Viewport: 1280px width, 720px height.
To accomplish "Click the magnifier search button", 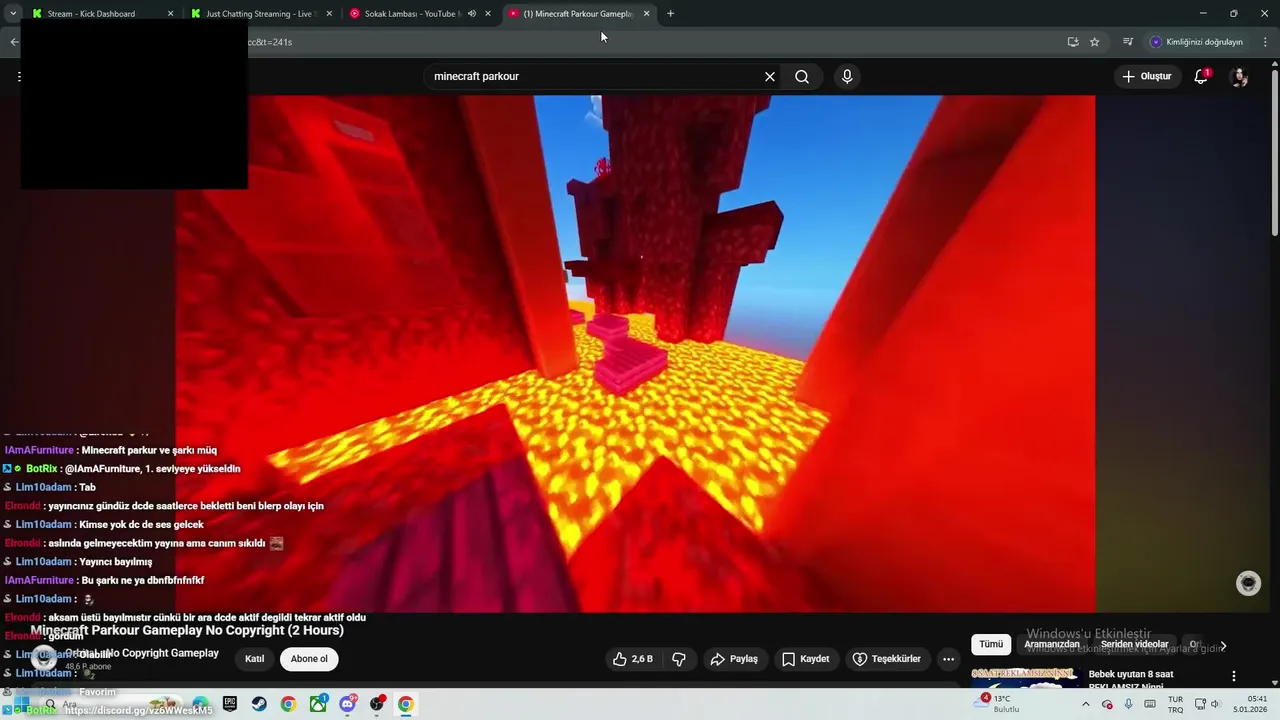I will (x=802, y=76).
